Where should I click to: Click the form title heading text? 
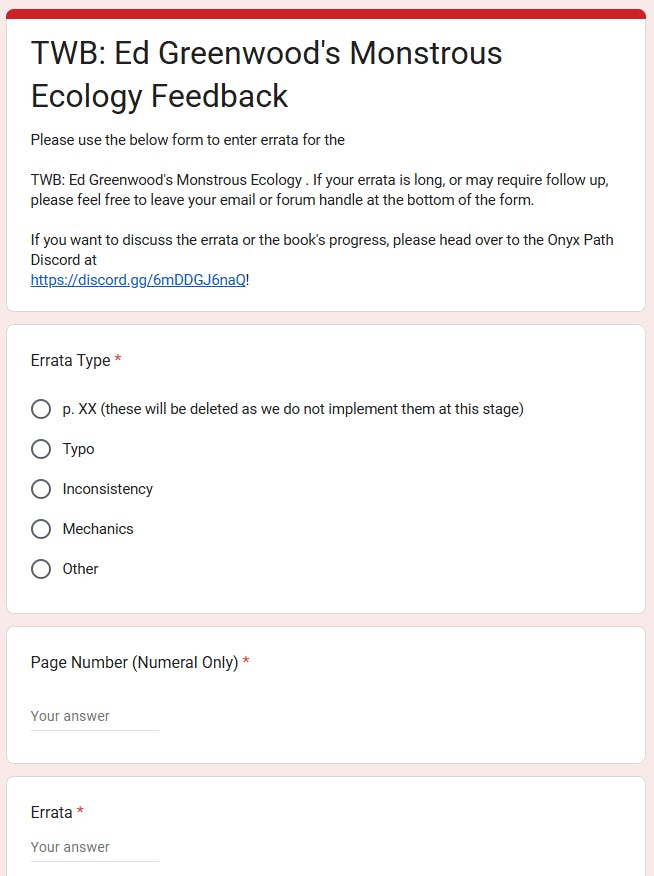point(266,74)
